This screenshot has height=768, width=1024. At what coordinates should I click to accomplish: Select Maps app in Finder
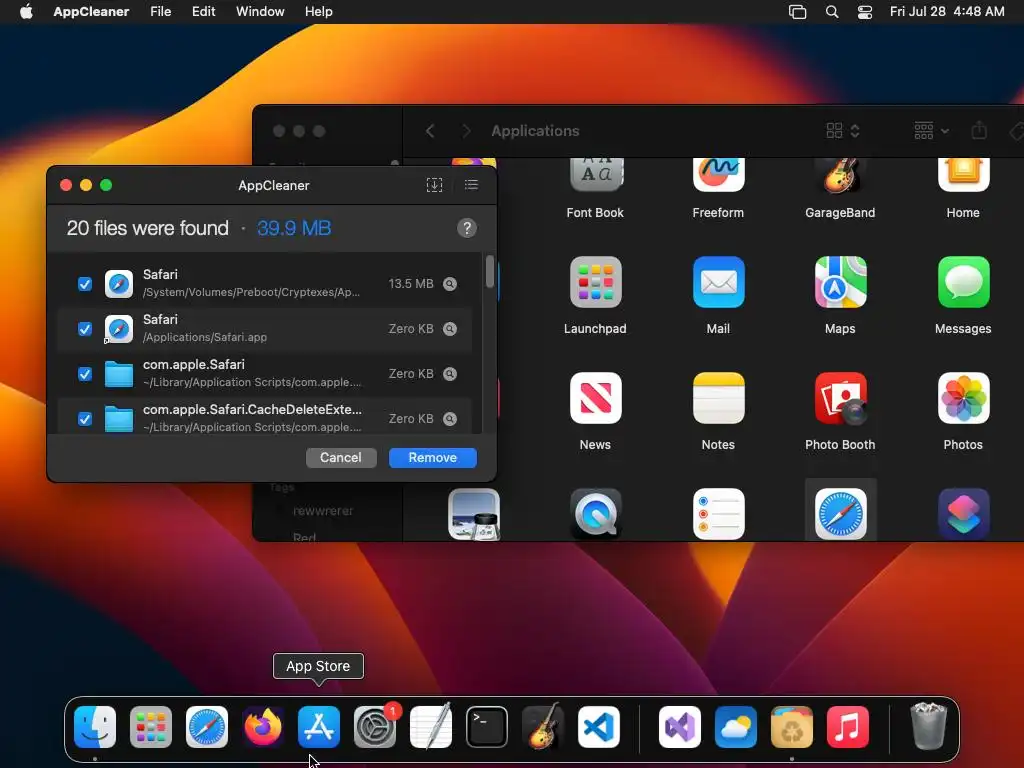840,295
